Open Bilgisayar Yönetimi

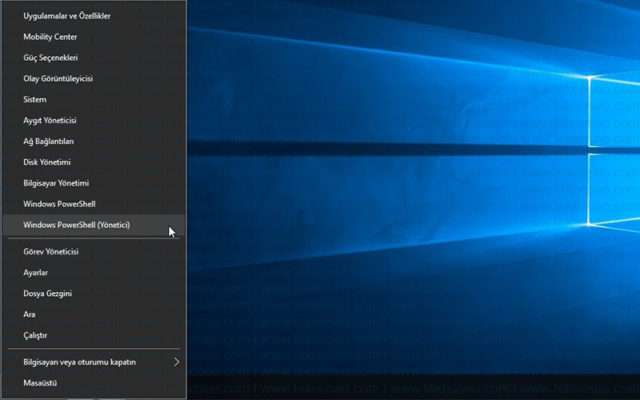pos(94,183)
